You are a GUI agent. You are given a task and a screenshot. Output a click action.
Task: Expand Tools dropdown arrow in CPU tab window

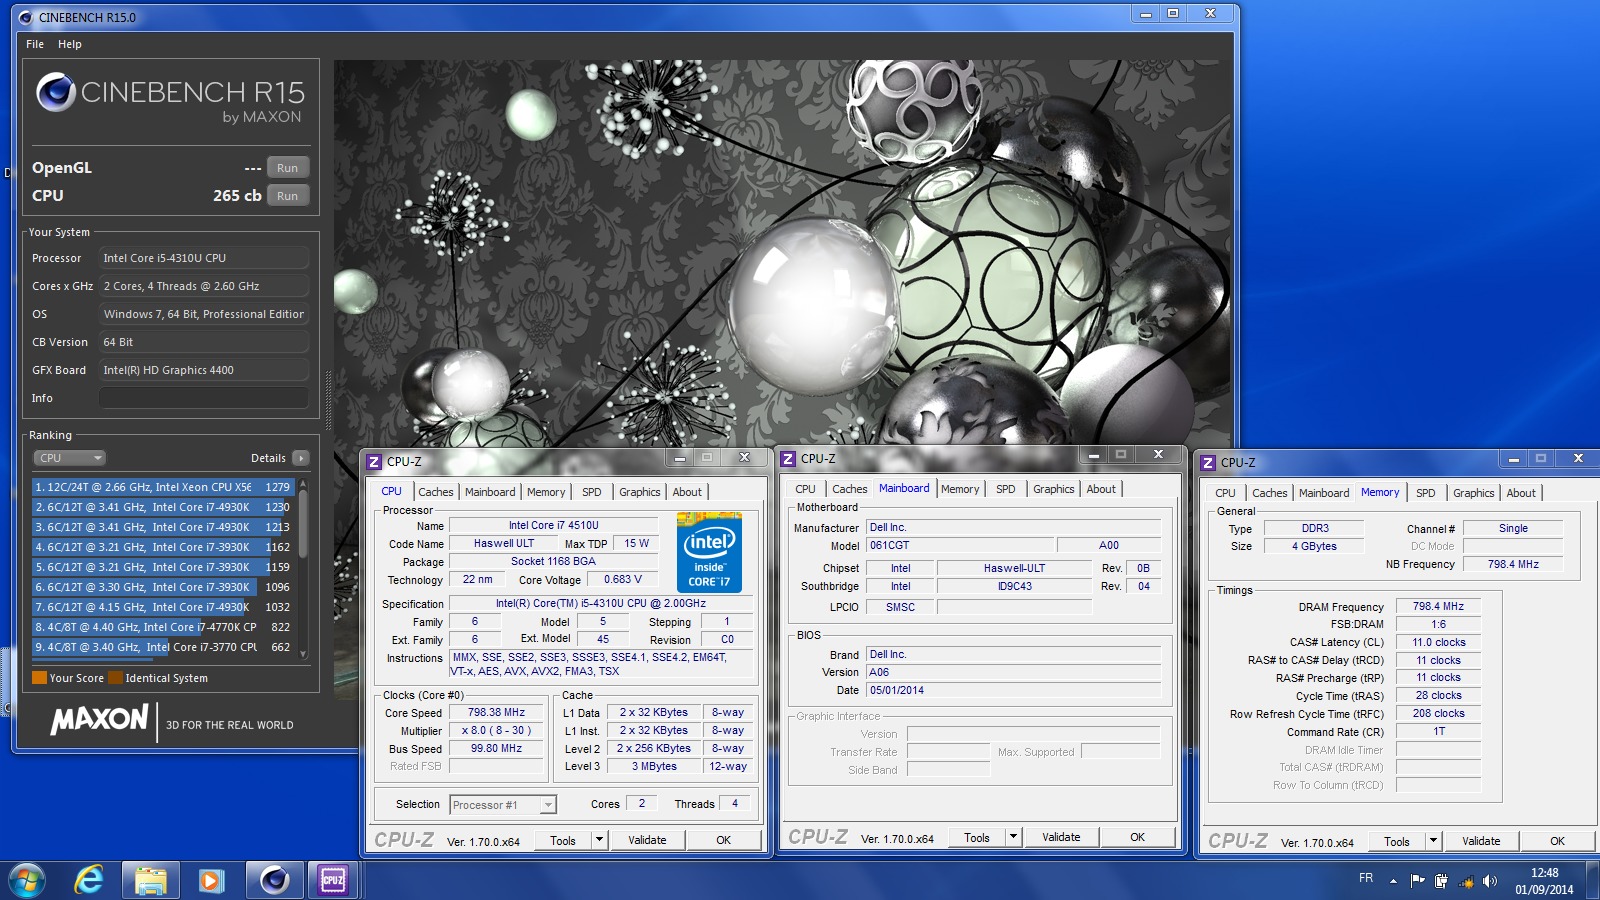tap(600, 840)
